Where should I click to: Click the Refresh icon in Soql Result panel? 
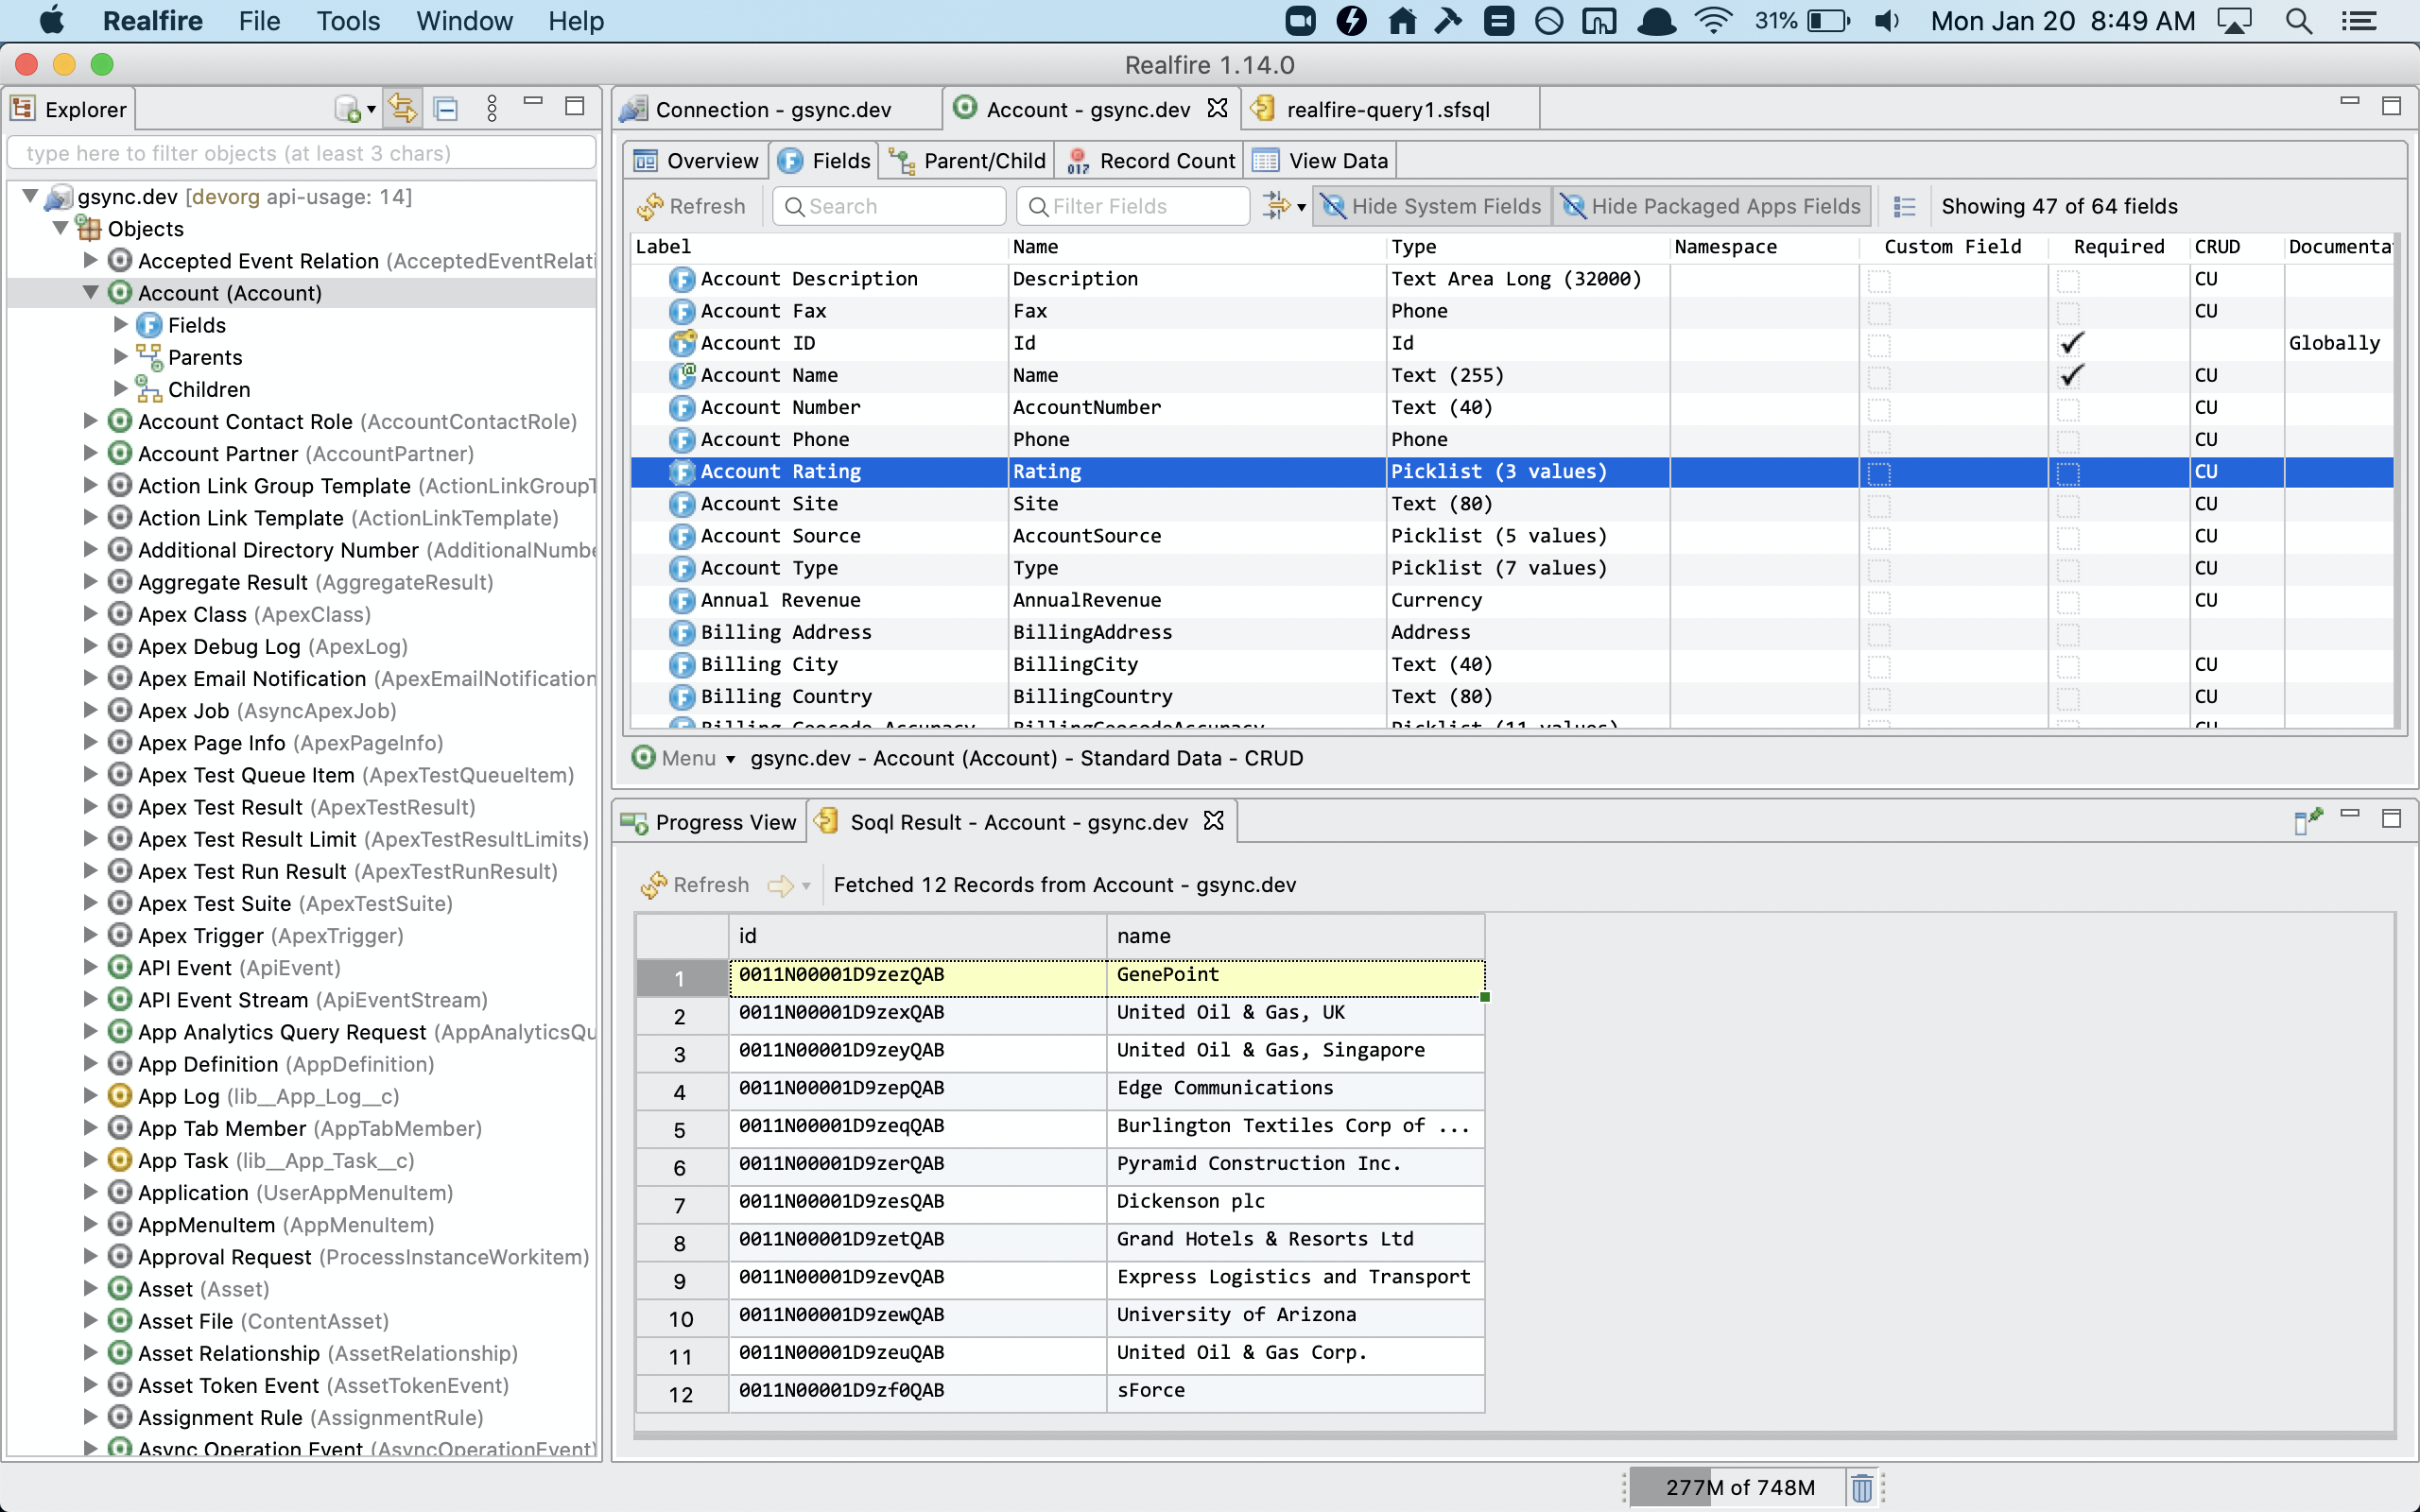tap(654, 885)
